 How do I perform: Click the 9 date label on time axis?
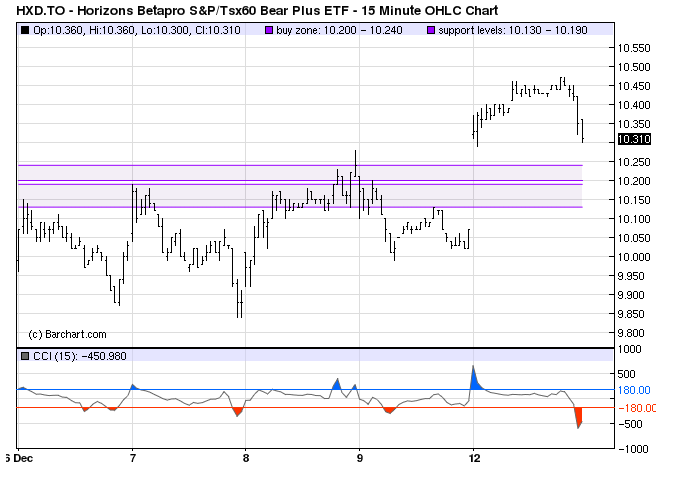pos(360,458)
